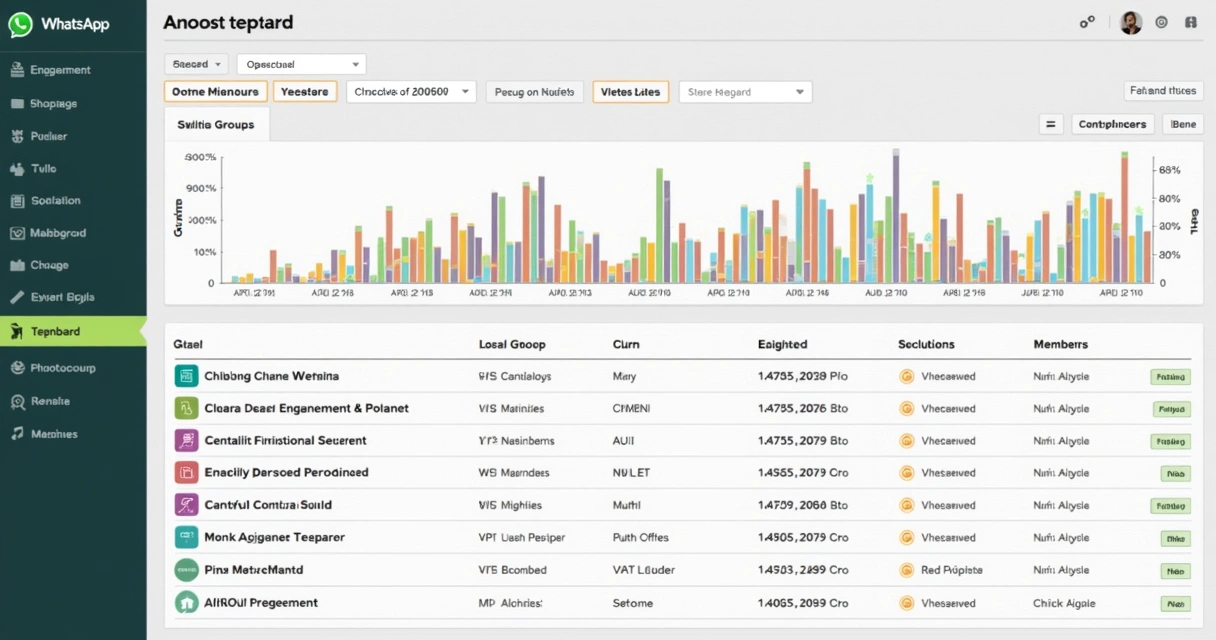The width and height of the screenshot is (1216, 640).
Task: Click the Ootne Mienours filter button
Action: click(x=216, y=92)
